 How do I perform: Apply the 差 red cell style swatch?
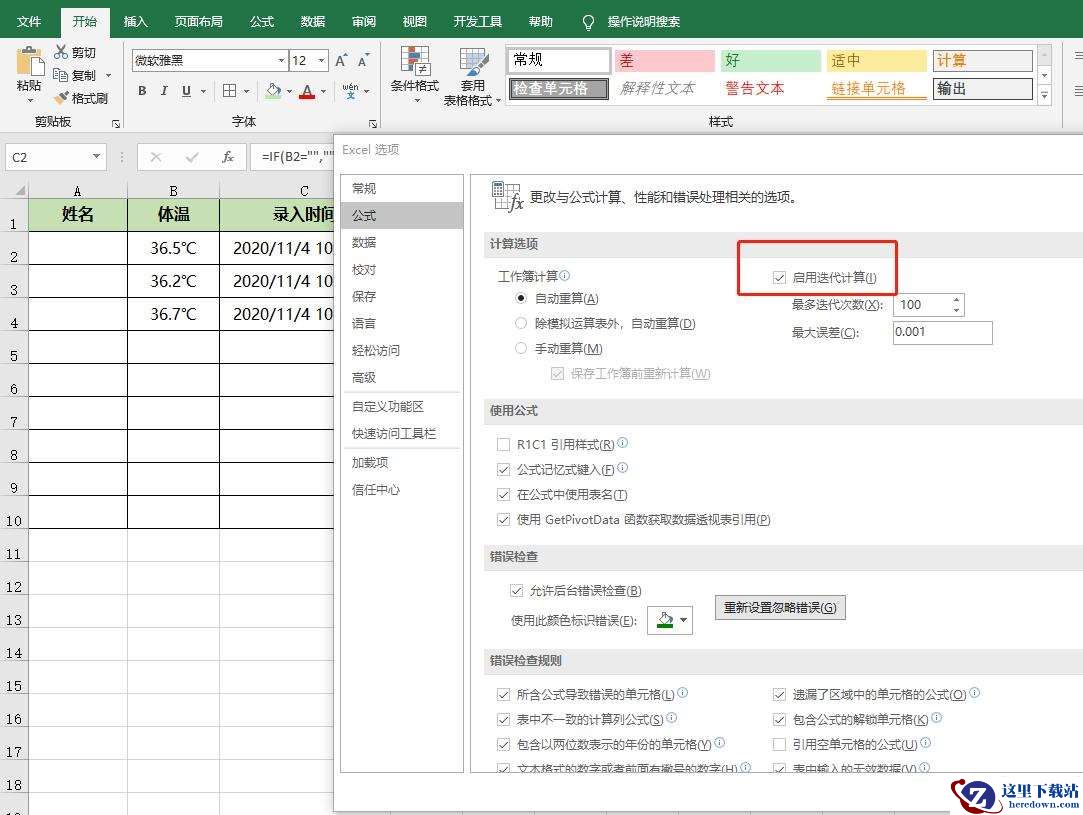coord(664,60)
